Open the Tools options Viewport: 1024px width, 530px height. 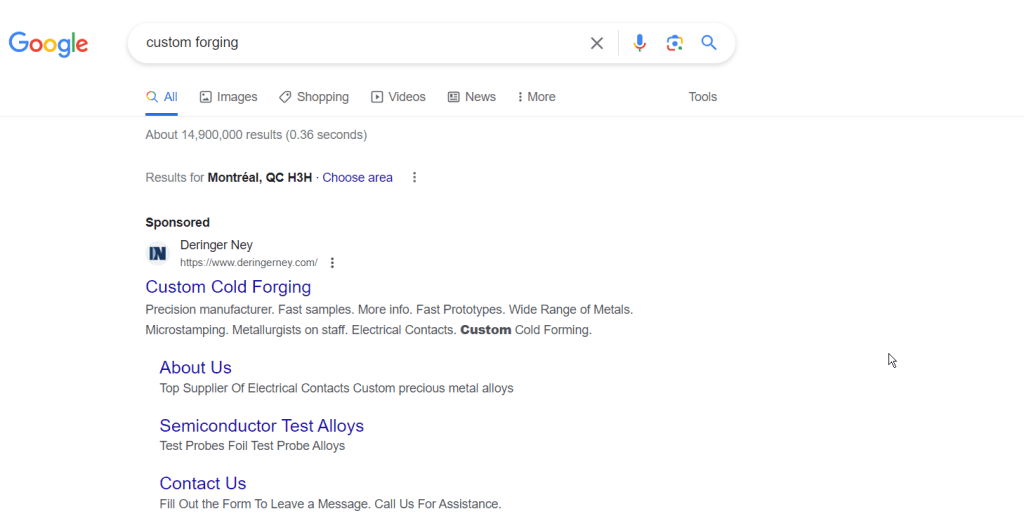pyautogui.click(x=703, y=97)
